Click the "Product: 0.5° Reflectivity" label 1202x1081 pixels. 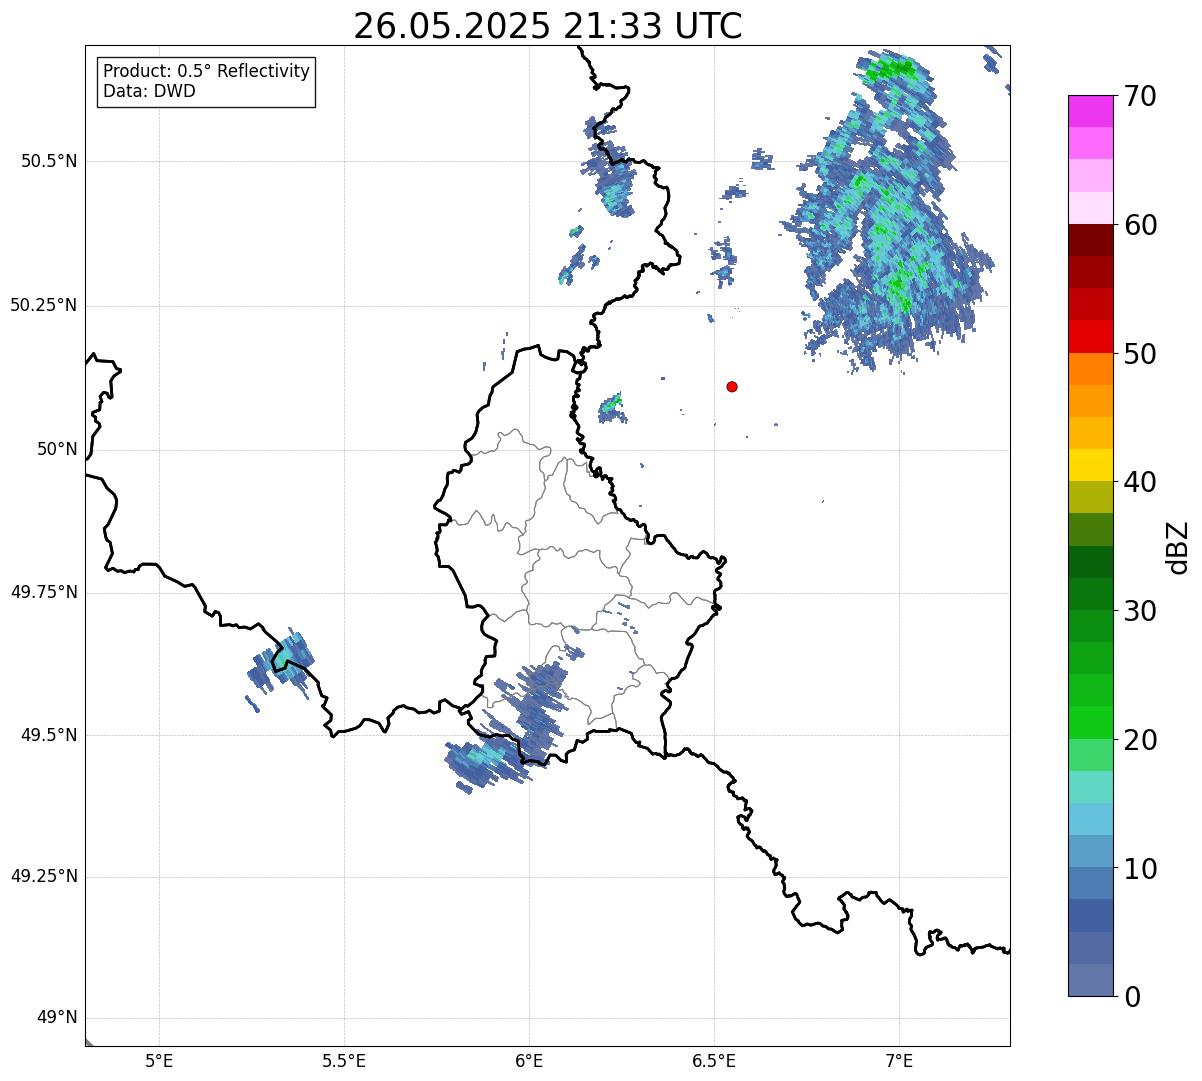coord(207,72)
